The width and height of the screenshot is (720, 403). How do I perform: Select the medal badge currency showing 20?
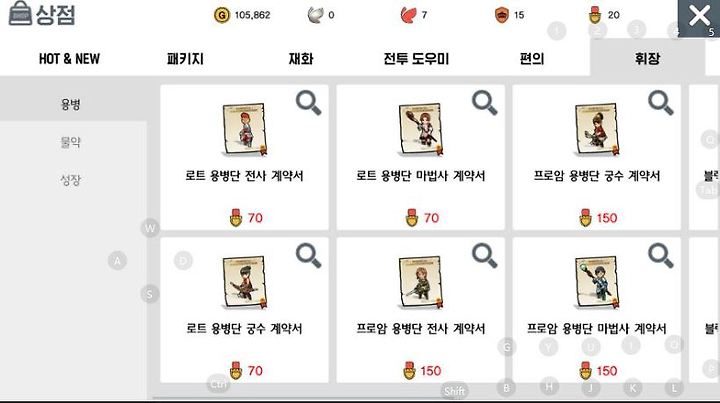pos(595,15)
